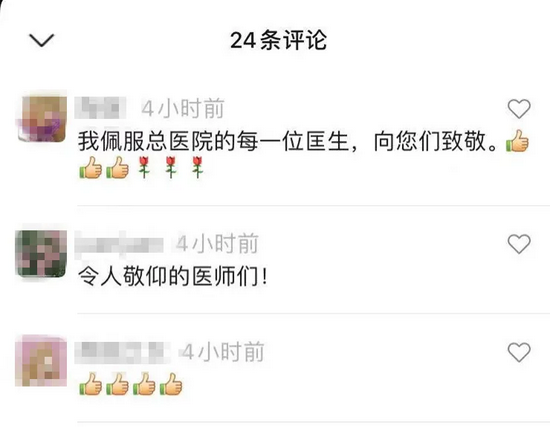This screenshot has height=427, width=550.
Task: Tap the second comment's 4小时前 timestamp
Action: (217, 244)
